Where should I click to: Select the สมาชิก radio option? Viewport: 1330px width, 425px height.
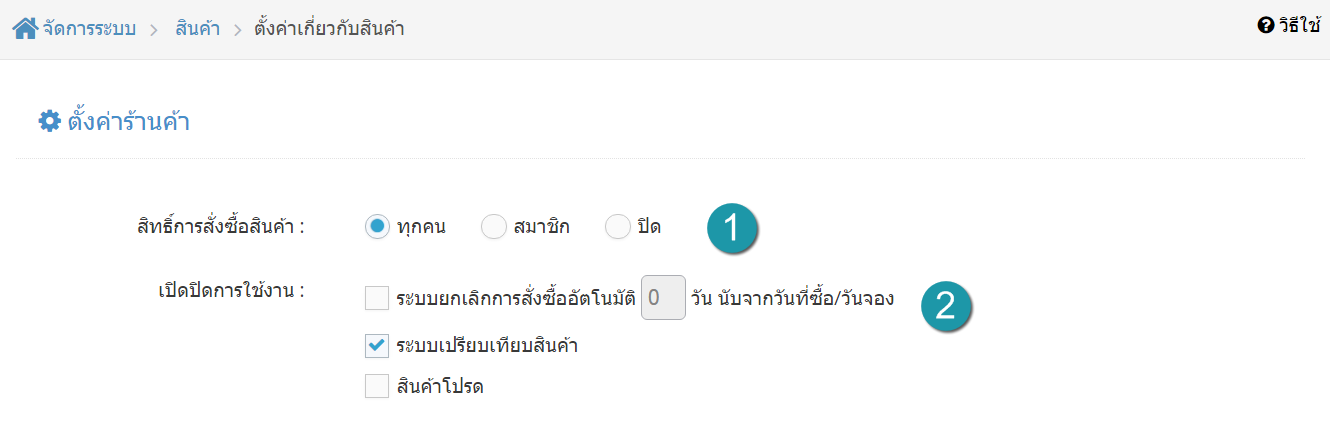click(494, 227)
